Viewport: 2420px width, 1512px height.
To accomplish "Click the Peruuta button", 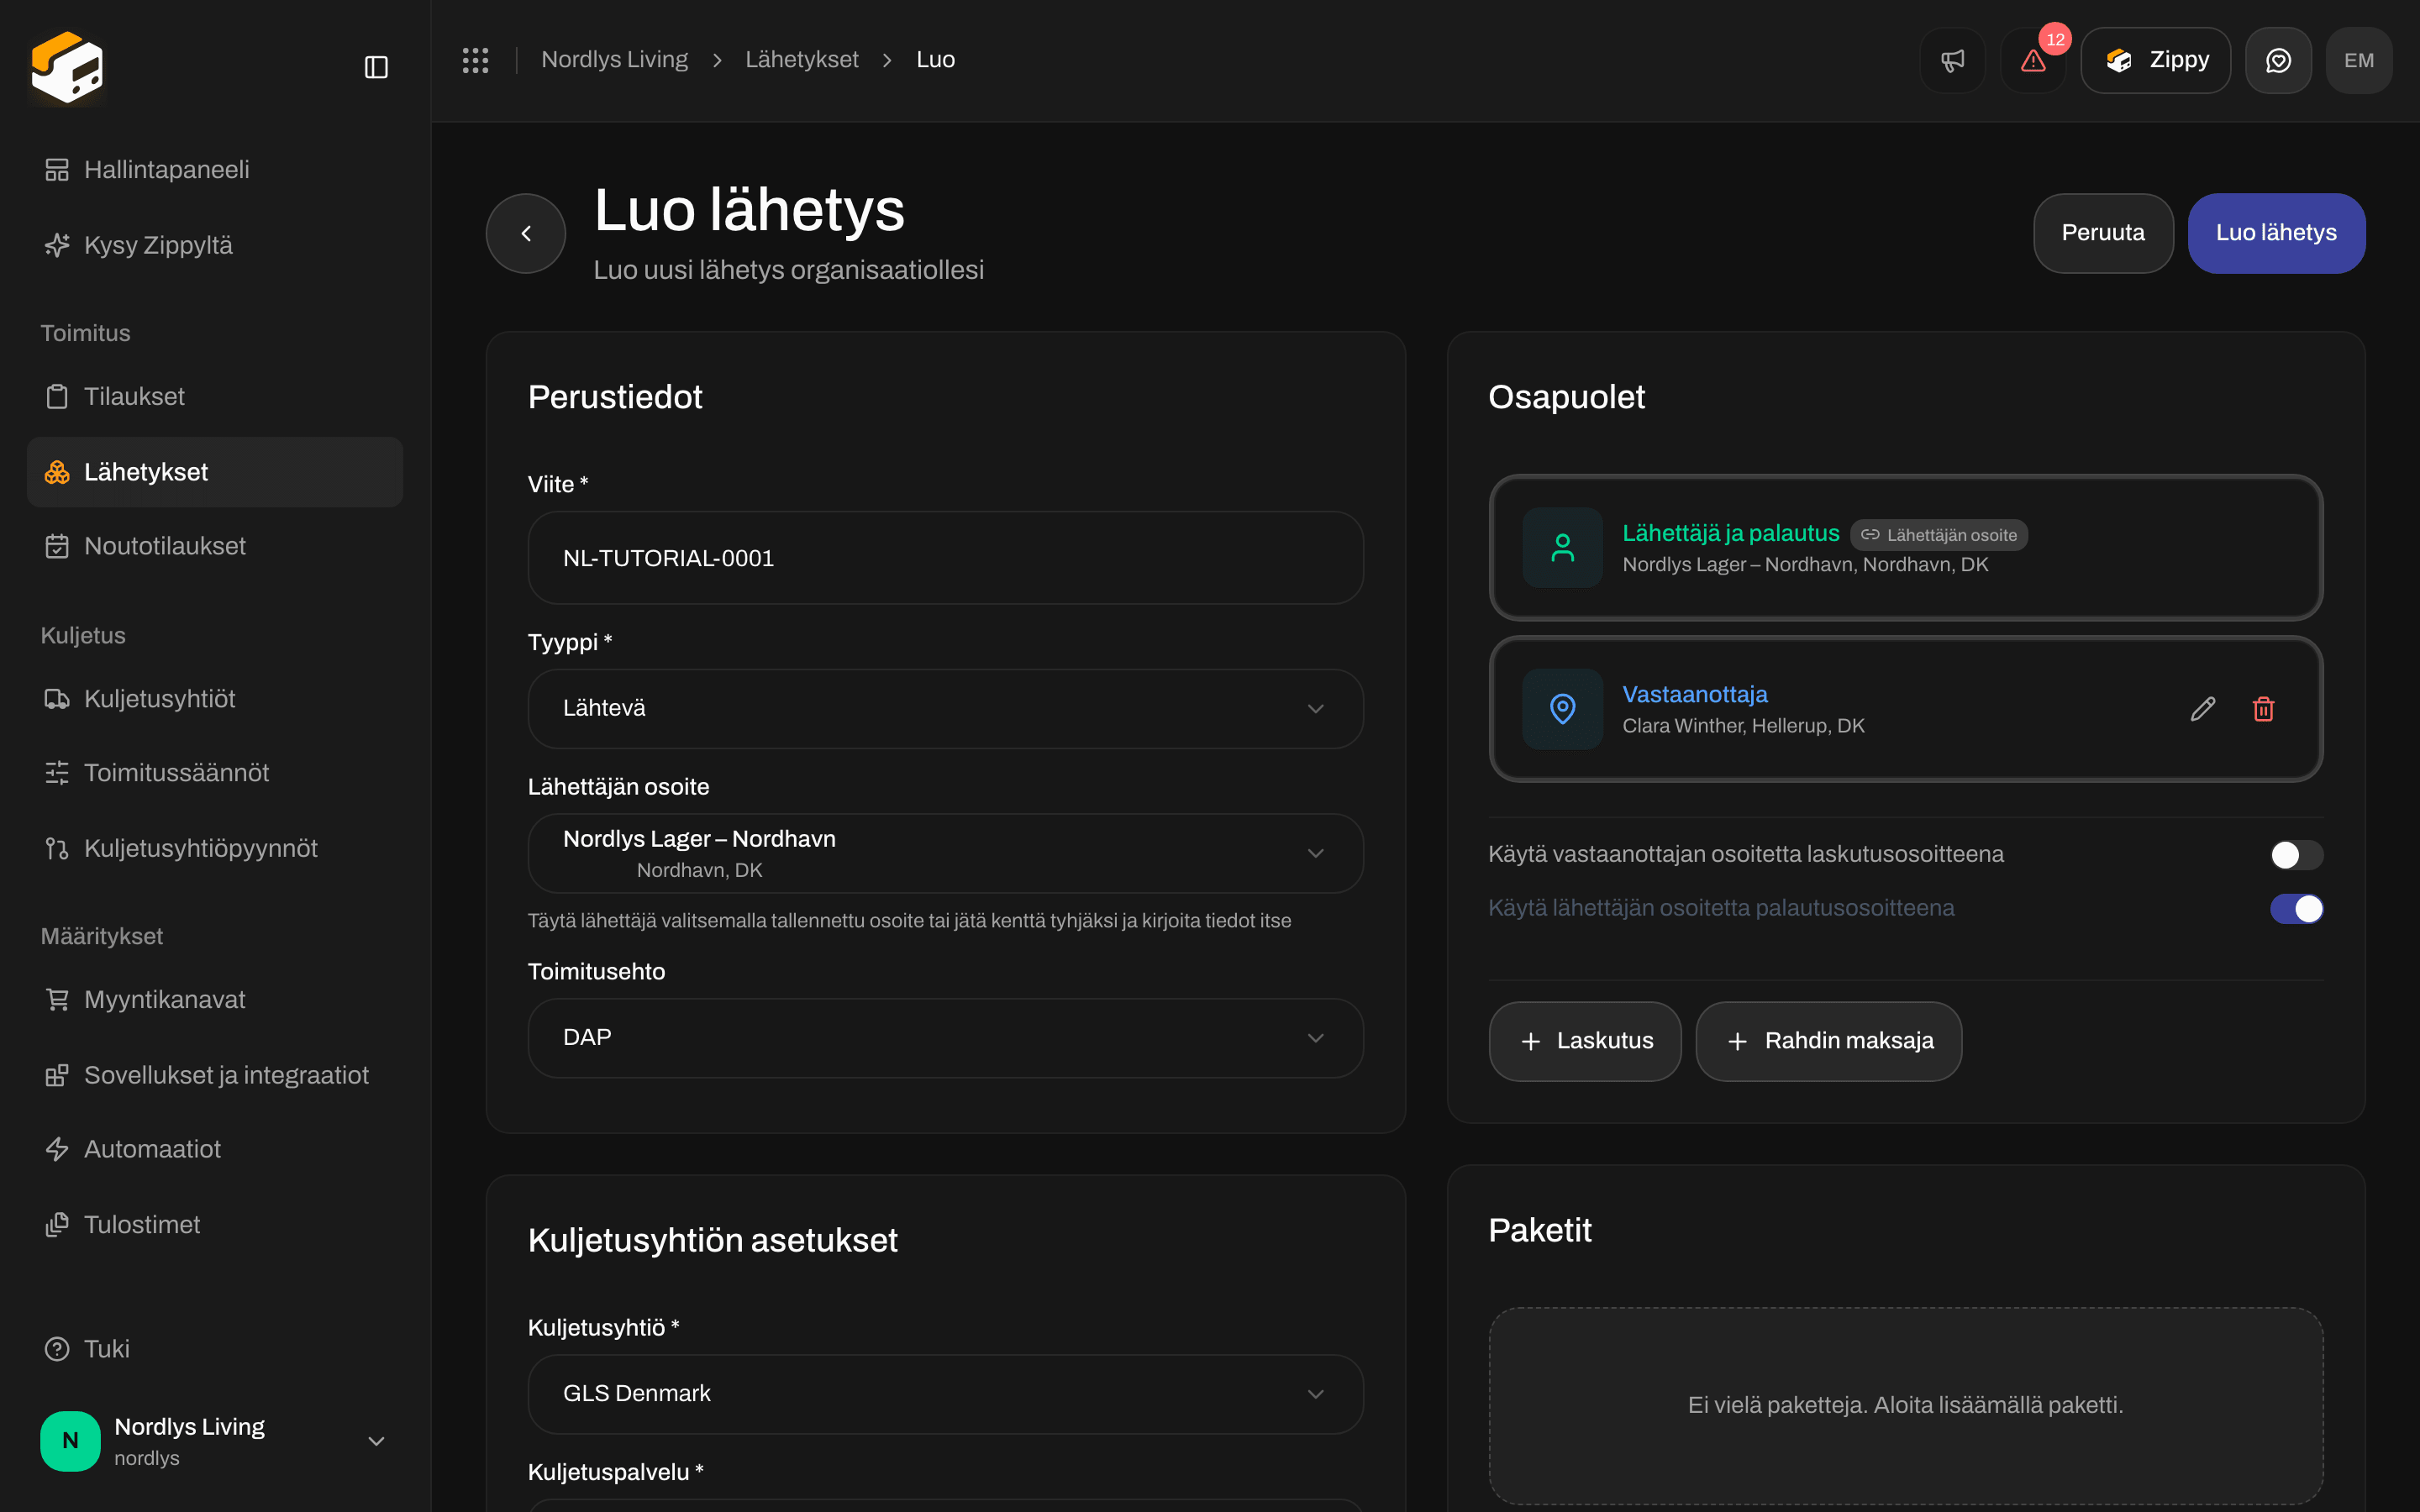I will [x=2103, y=233].
